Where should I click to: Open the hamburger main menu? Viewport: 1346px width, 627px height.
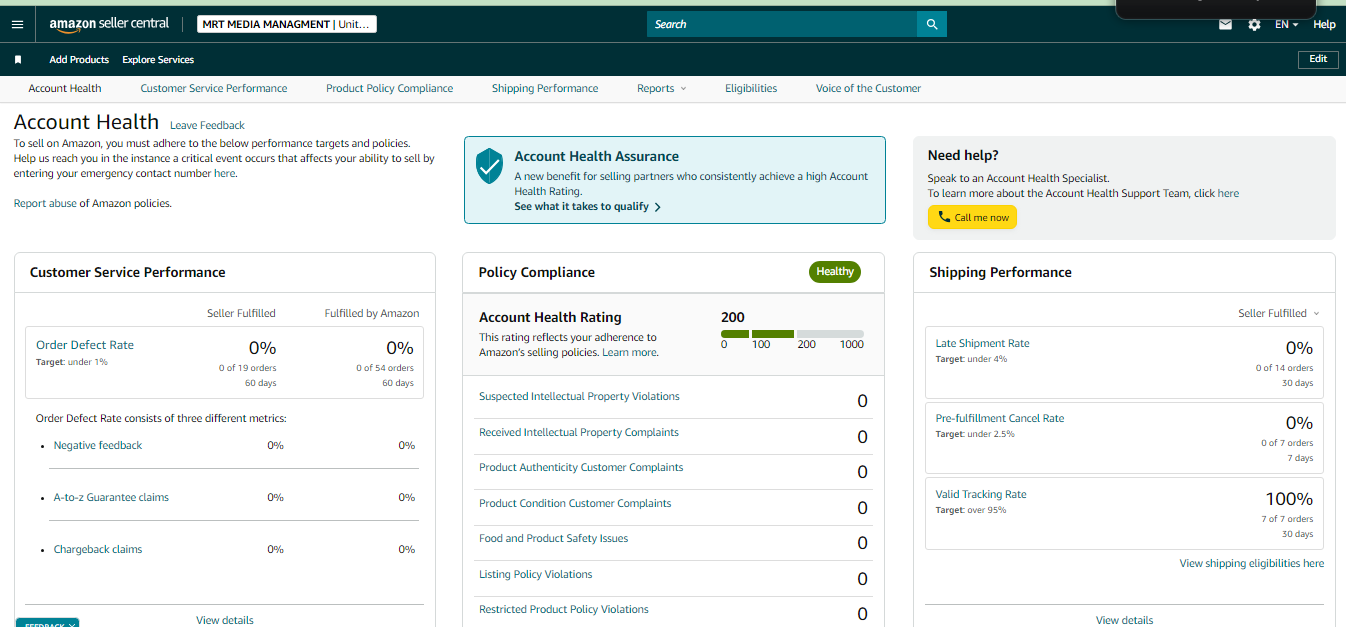tap(17, 24)
